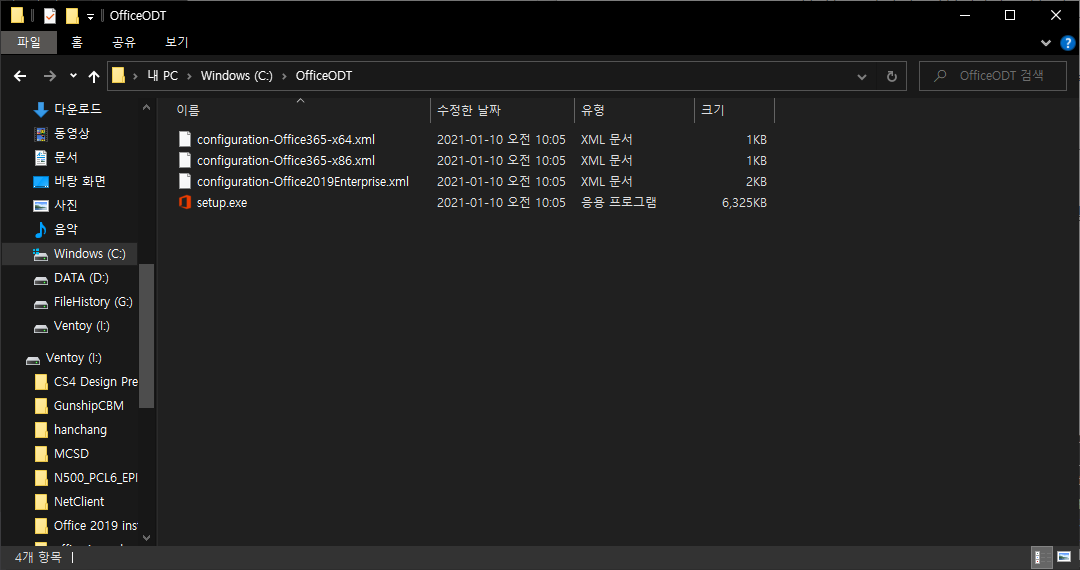Image resolution: width=1080 pixels, height=570 pixels.
Task: Click the FileHistory (G:) drive icon
Action: click(x=41, y=303)
